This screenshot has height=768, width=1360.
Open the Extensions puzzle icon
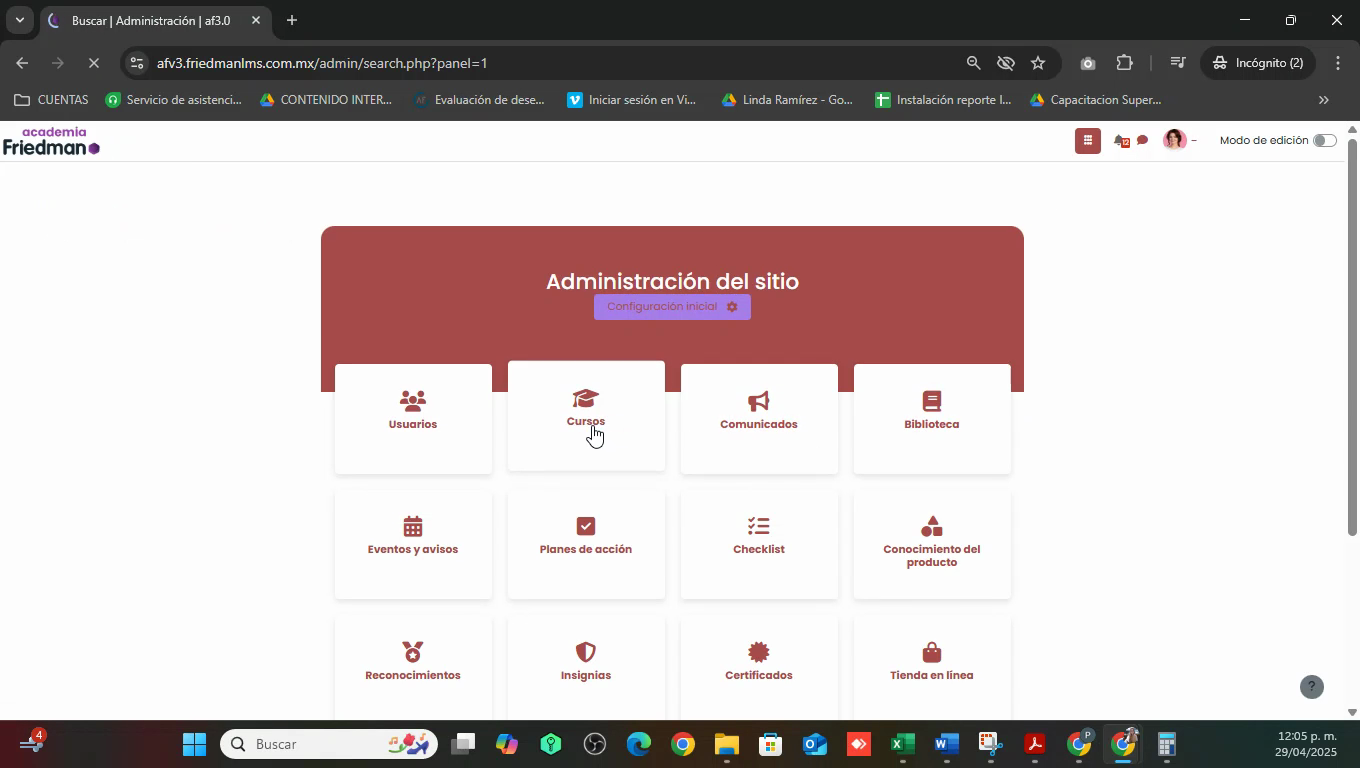coord(1124,63)
